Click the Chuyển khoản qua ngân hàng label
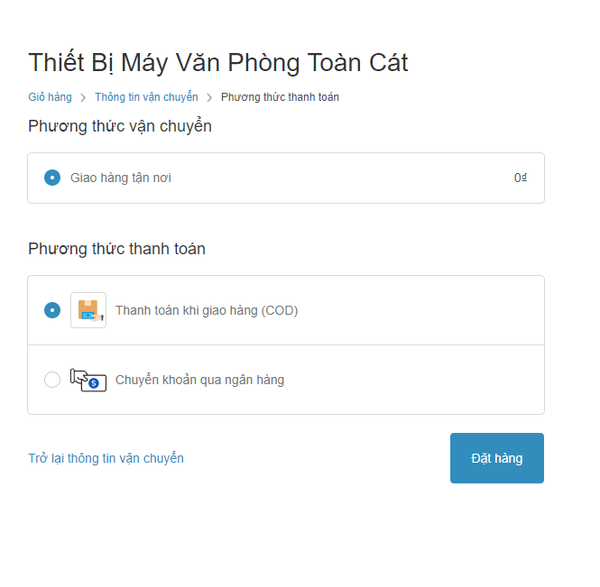The image size is (600, 587). (200, 380)
